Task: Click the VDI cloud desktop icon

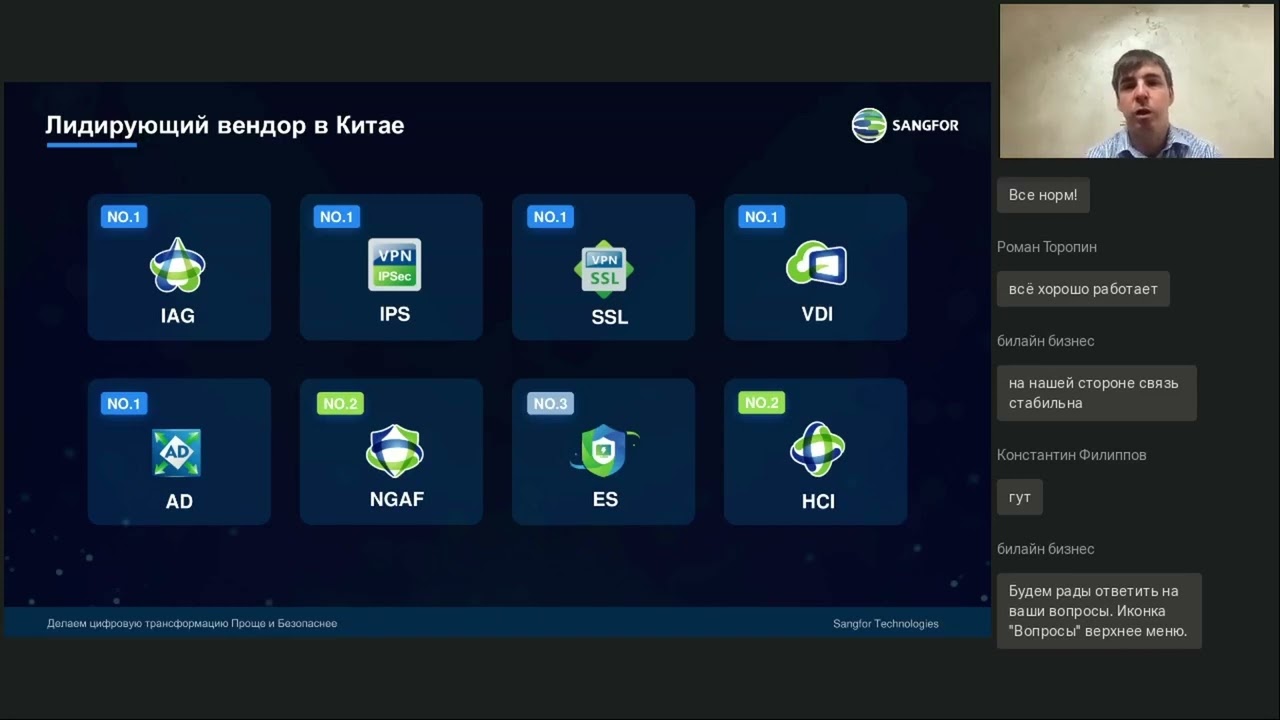Action: [817, 264]
